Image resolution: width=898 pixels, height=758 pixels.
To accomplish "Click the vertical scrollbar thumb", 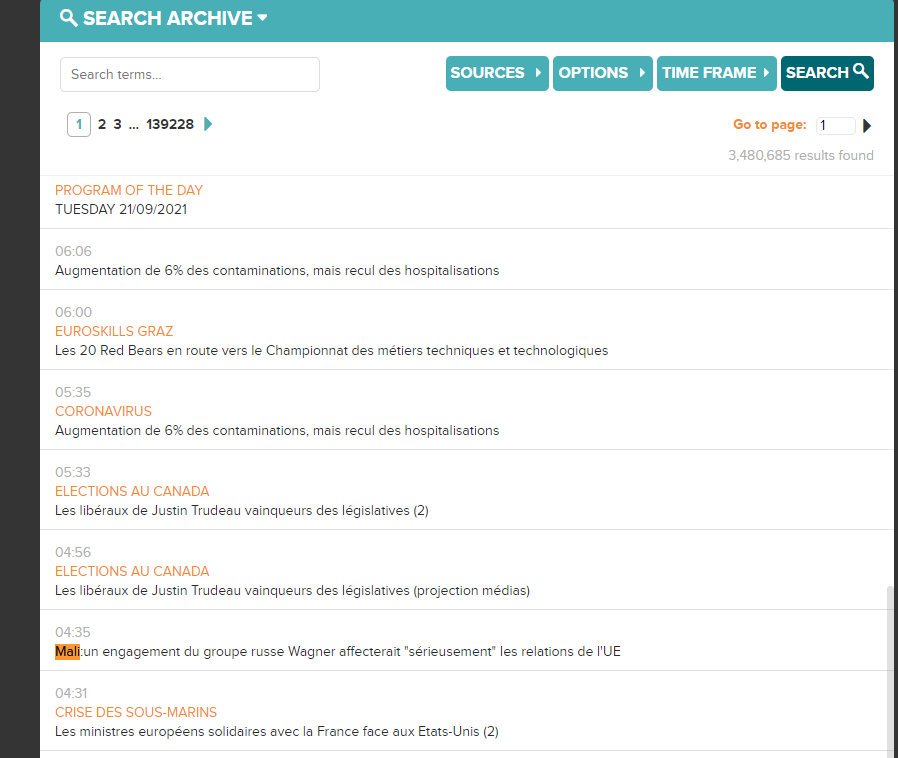I will pyautogui.click(x=888, y=670).
